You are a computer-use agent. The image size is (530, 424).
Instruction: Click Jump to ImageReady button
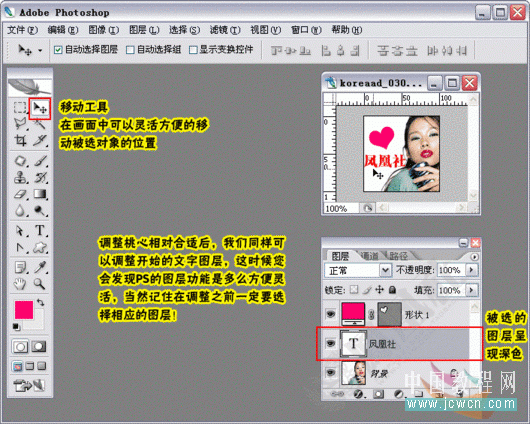tap(29, 385)
